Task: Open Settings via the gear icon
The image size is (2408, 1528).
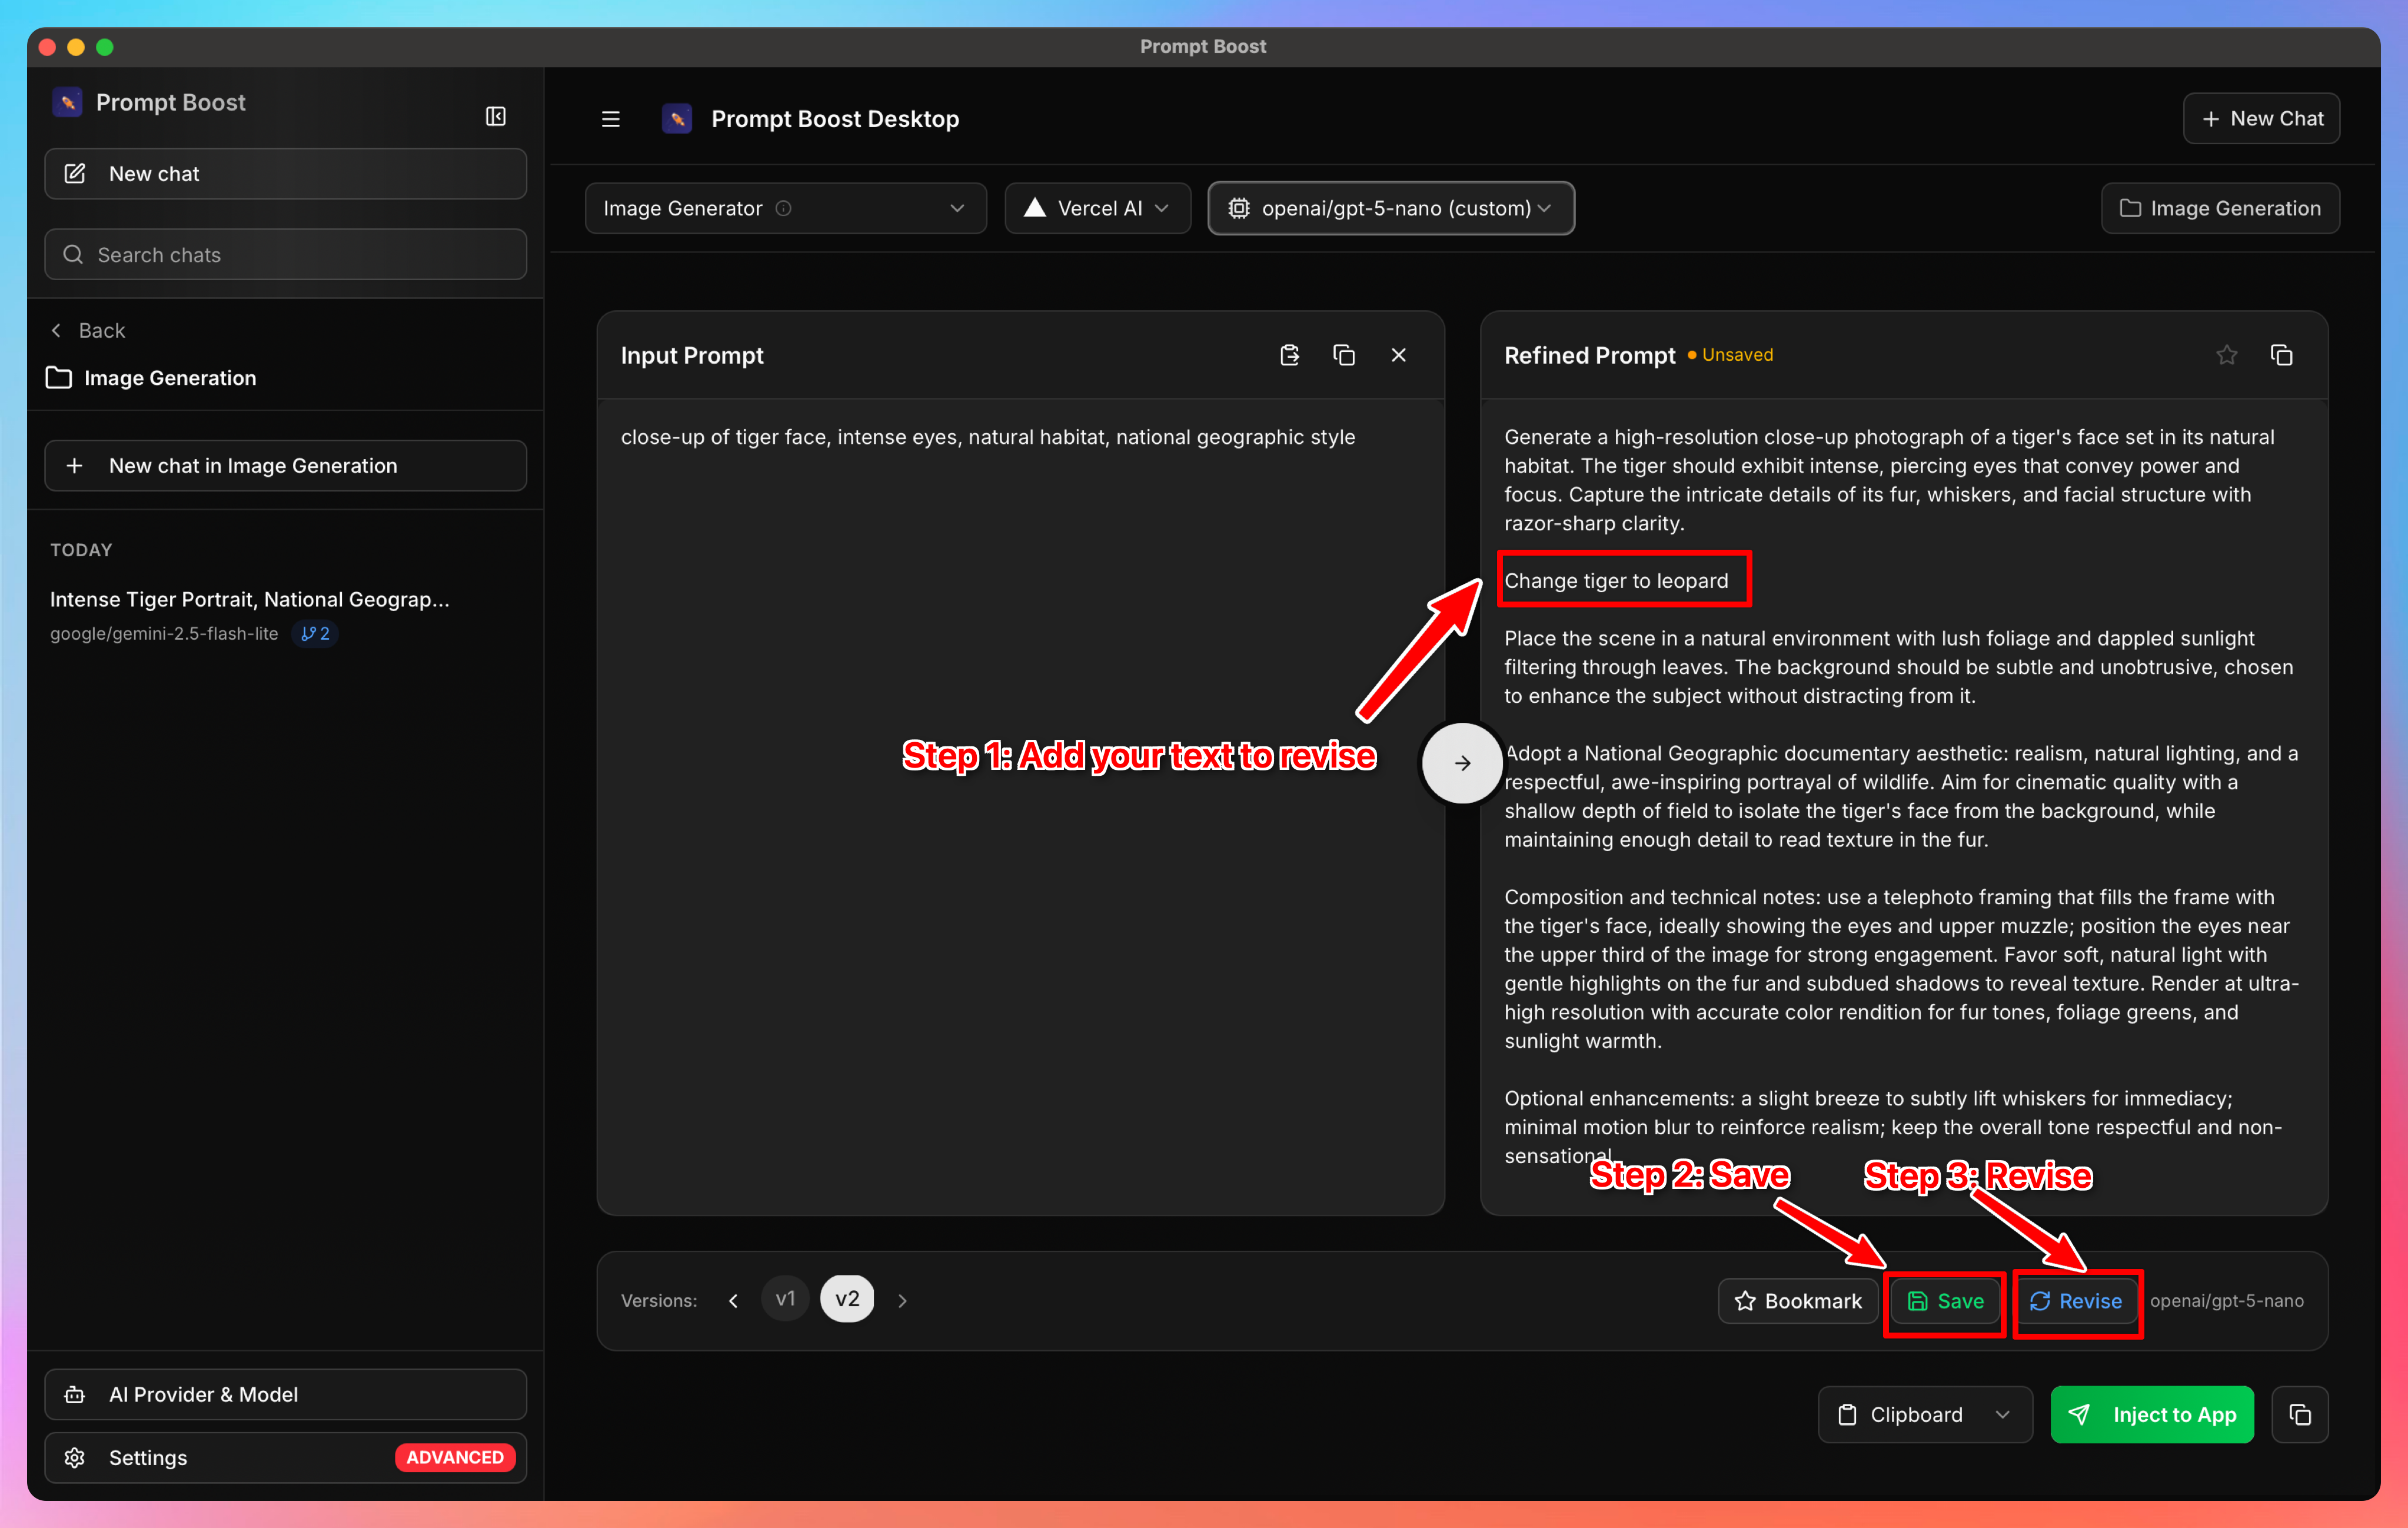Action: [147, 1457]
